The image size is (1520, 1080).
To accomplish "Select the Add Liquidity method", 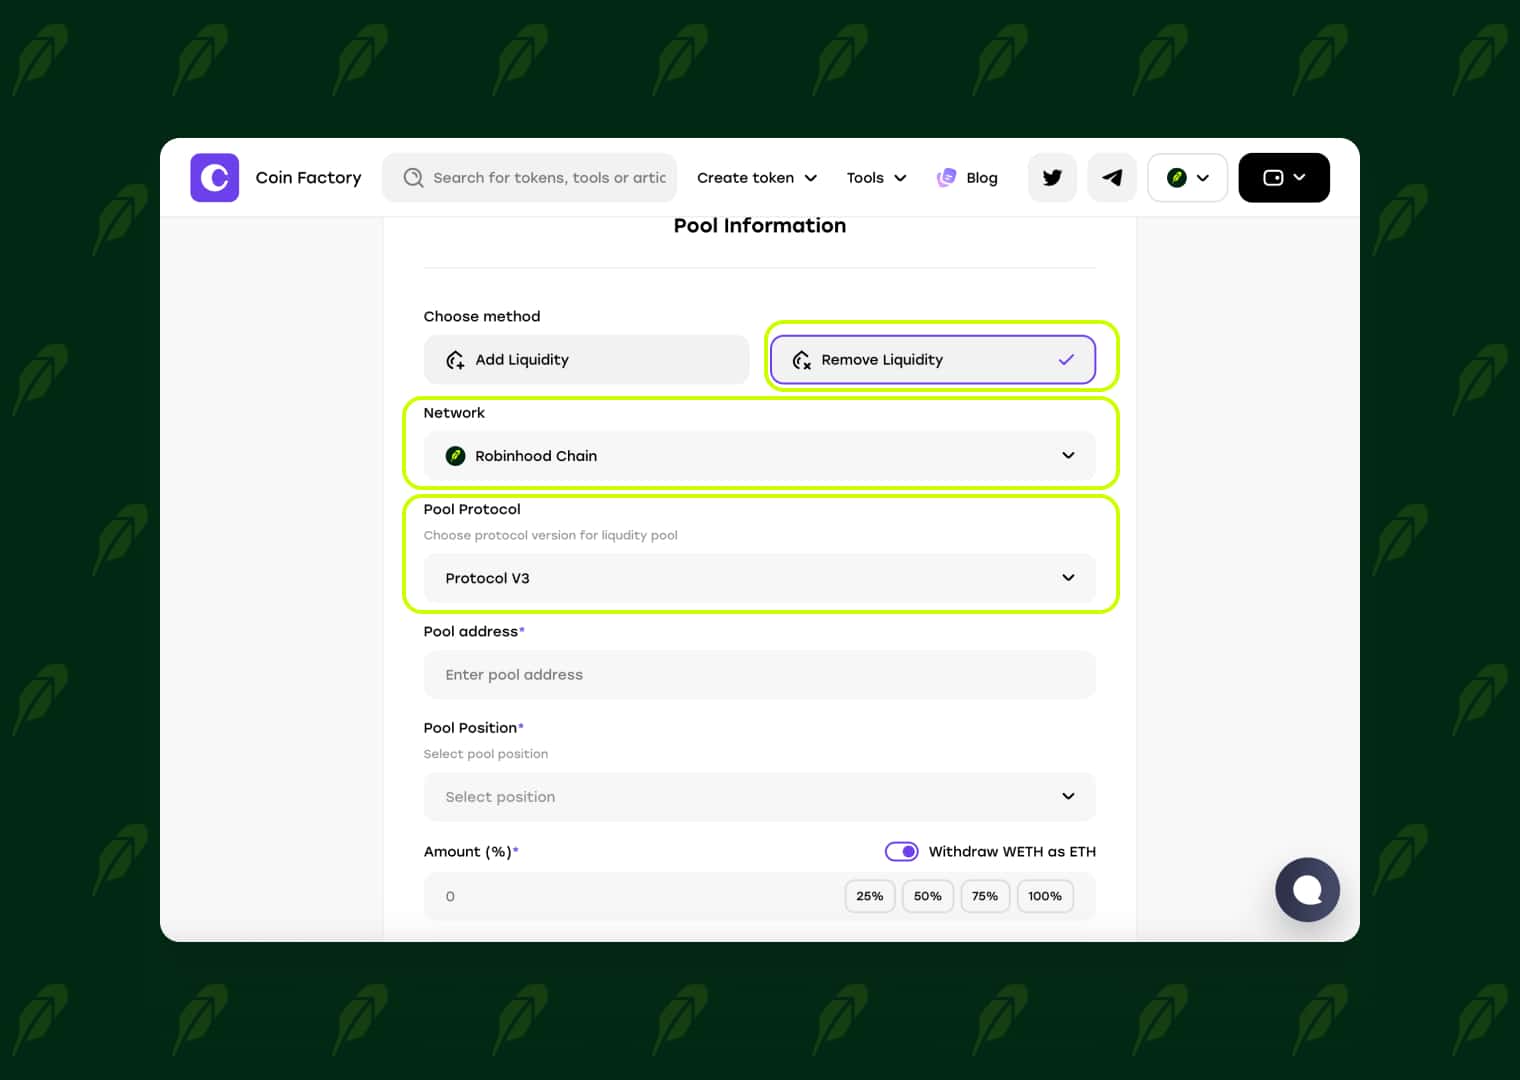I will tap(586, 360).
